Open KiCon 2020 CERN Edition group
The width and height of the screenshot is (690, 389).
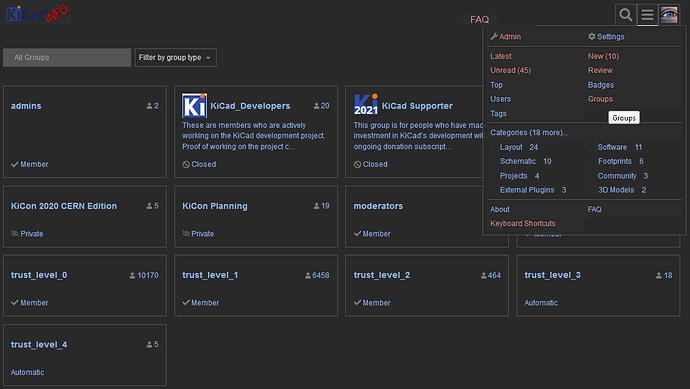[64, 206]
